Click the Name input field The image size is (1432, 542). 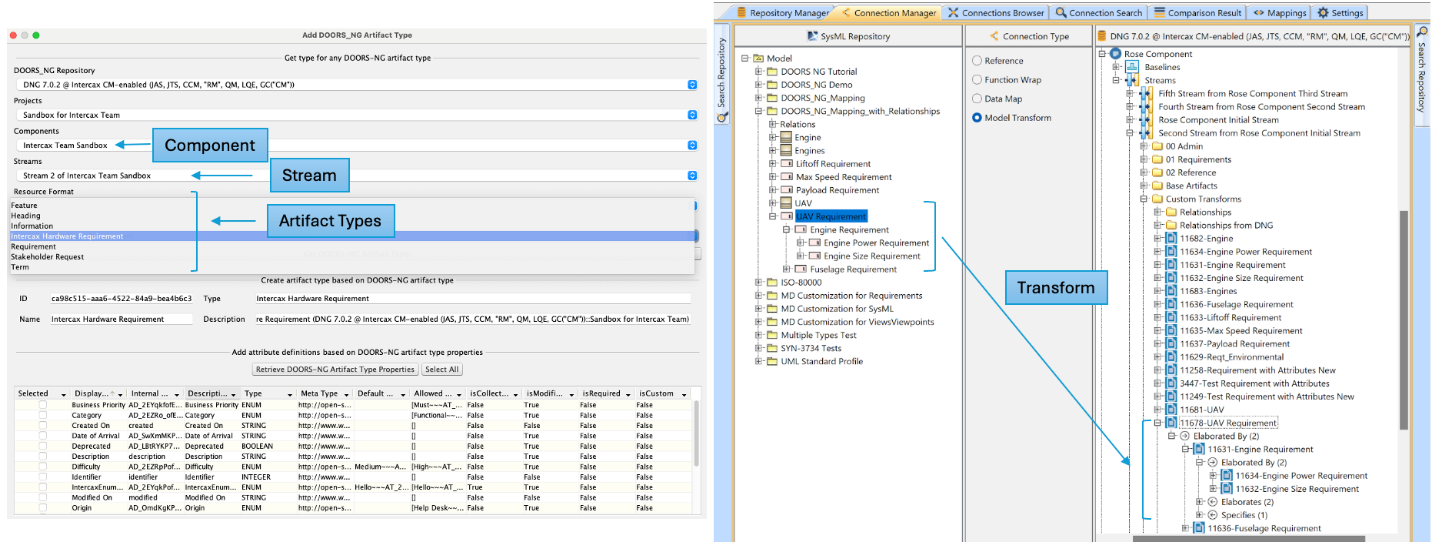[120, 319]
